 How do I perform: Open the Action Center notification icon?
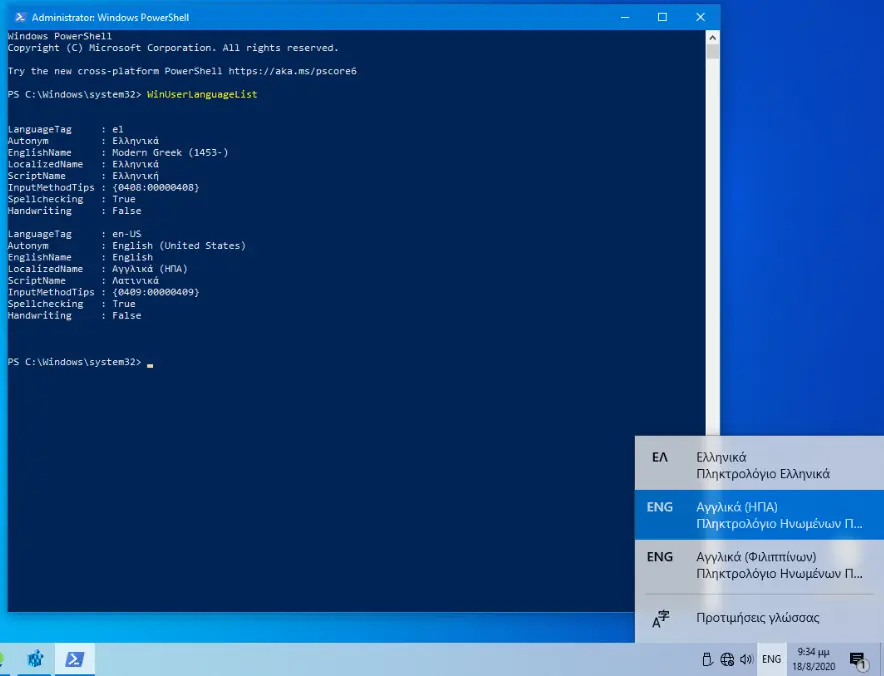858,660
